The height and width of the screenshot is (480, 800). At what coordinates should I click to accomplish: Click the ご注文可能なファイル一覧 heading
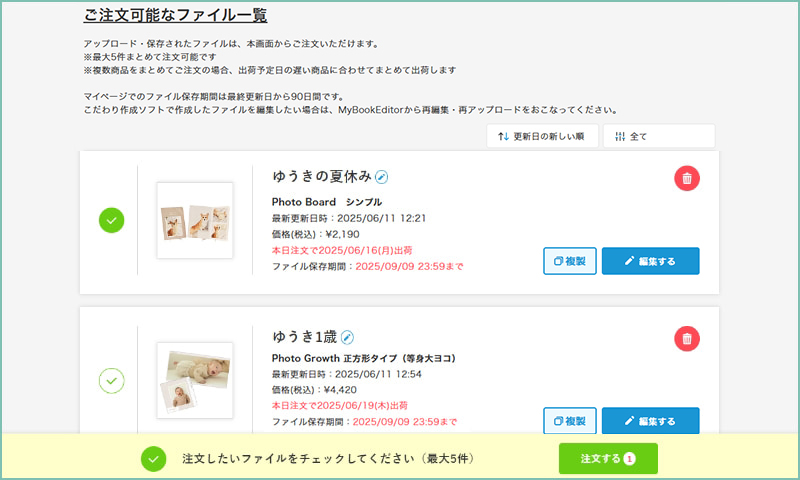coord(175,15)
